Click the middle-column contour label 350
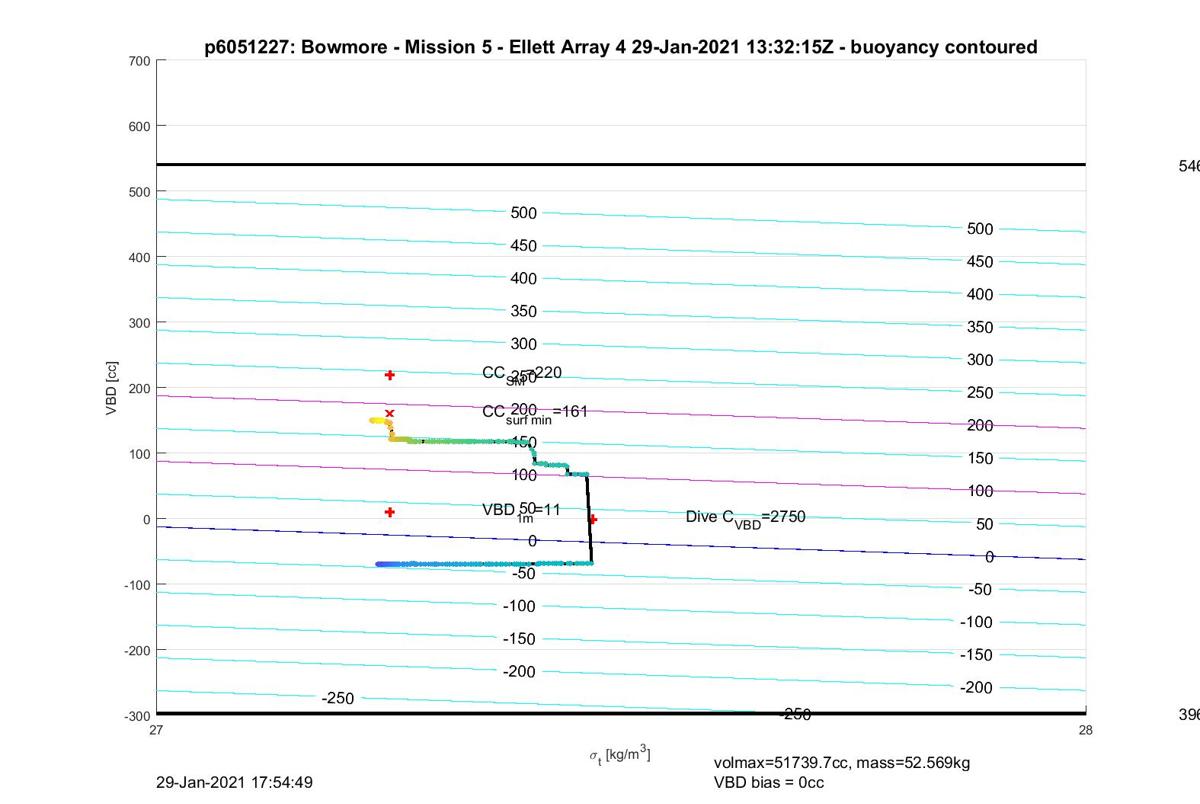Viewport: 1200px width, 804px height. (524, 311)
